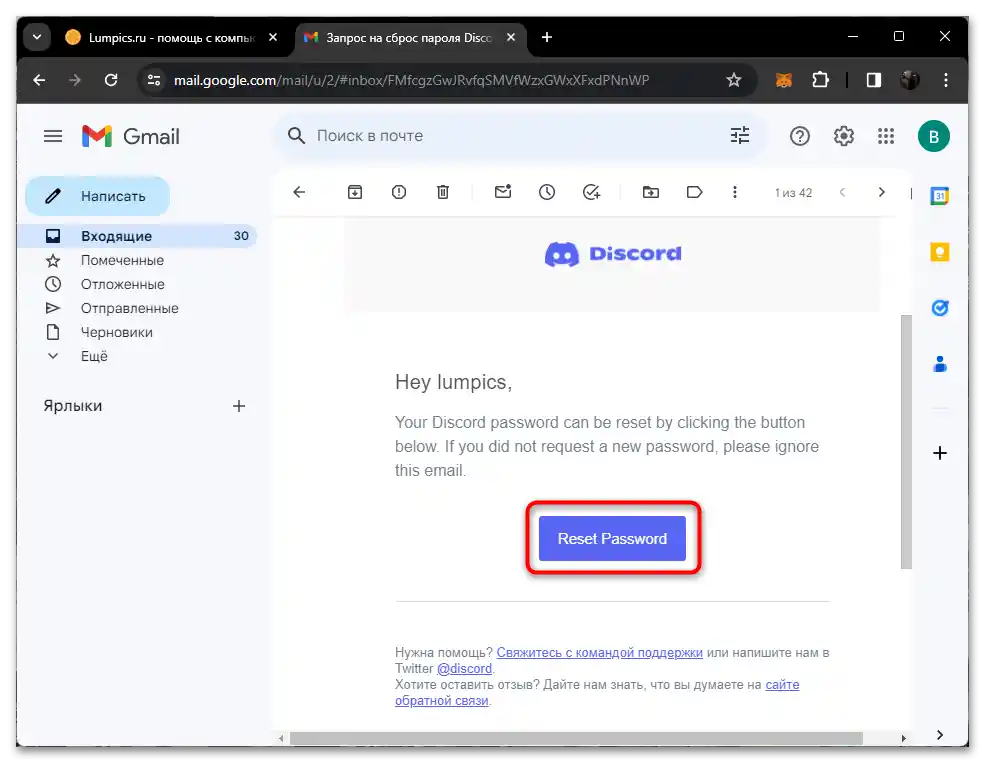
Task: Click the Reset Password button
Action: [612, 538]
